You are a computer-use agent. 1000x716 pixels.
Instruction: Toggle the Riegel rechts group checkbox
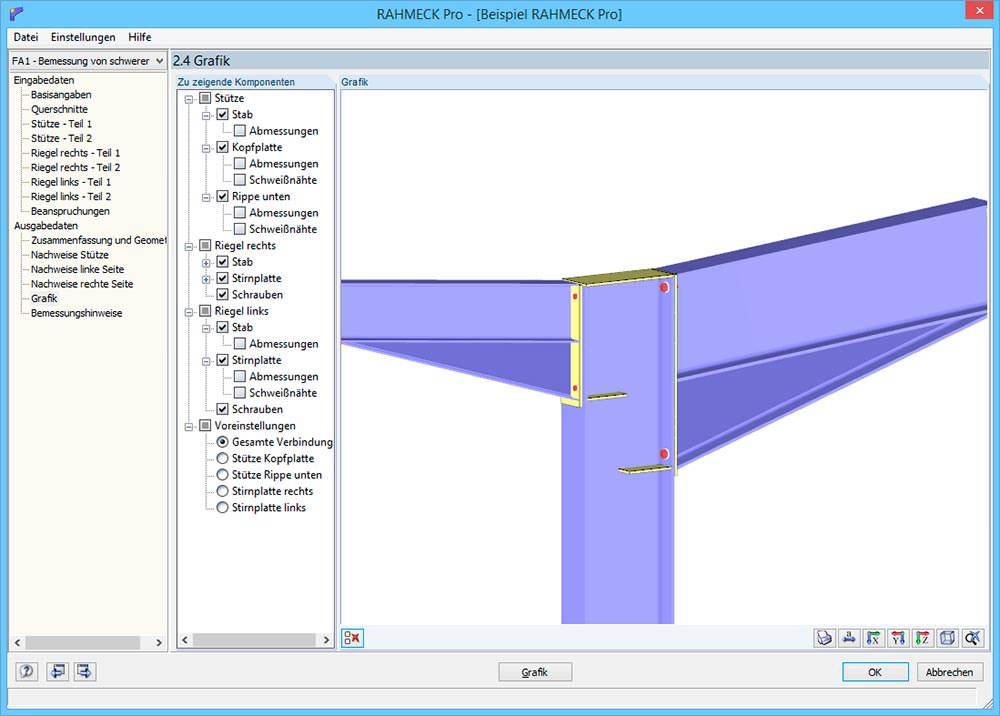coord(205,245)
